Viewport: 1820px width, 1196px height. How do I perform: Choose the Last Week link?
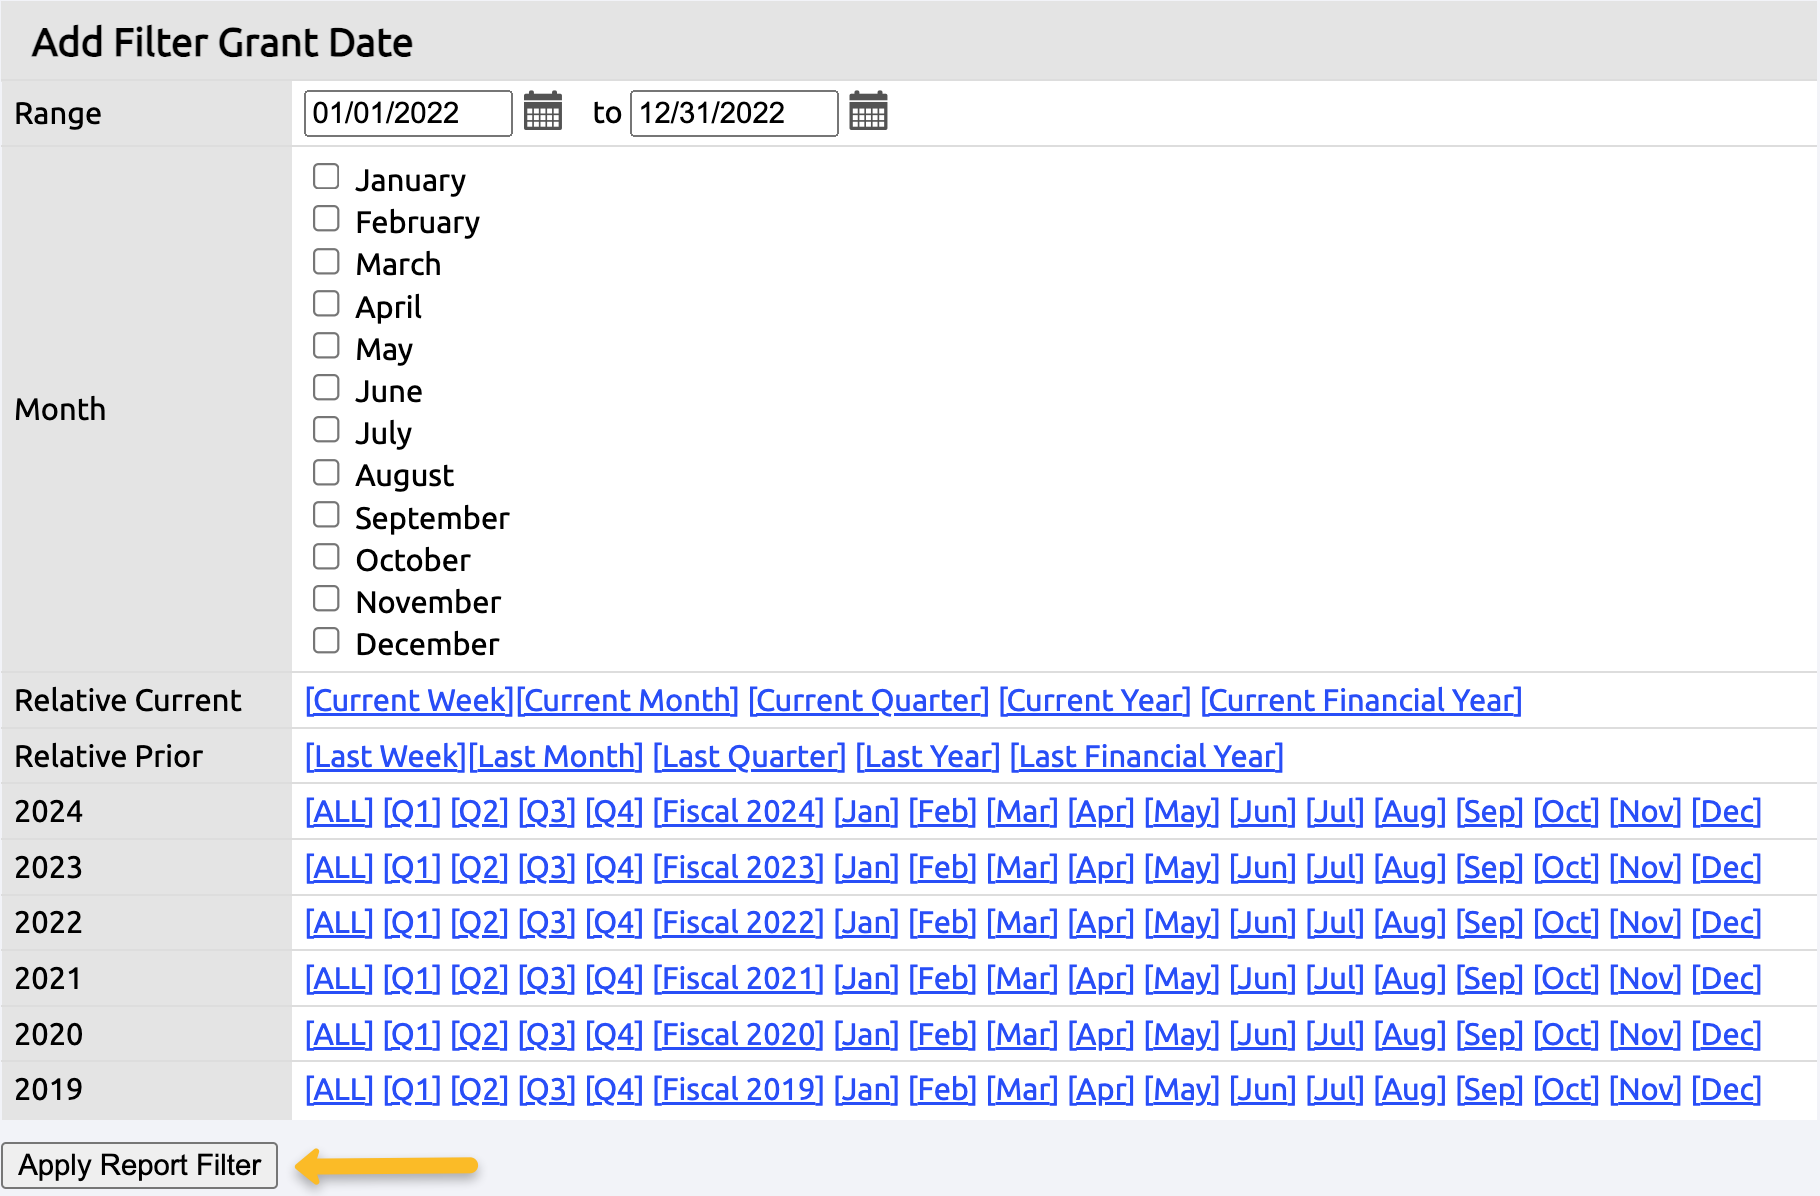click(386, 756)
